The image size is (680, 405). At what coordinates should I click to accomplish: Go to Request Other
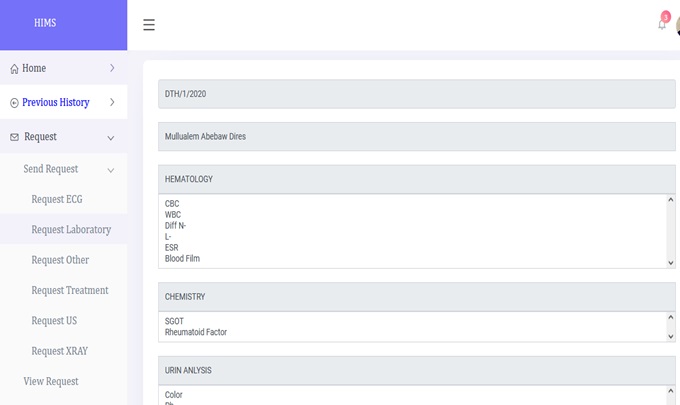click(x=60, y=260)
